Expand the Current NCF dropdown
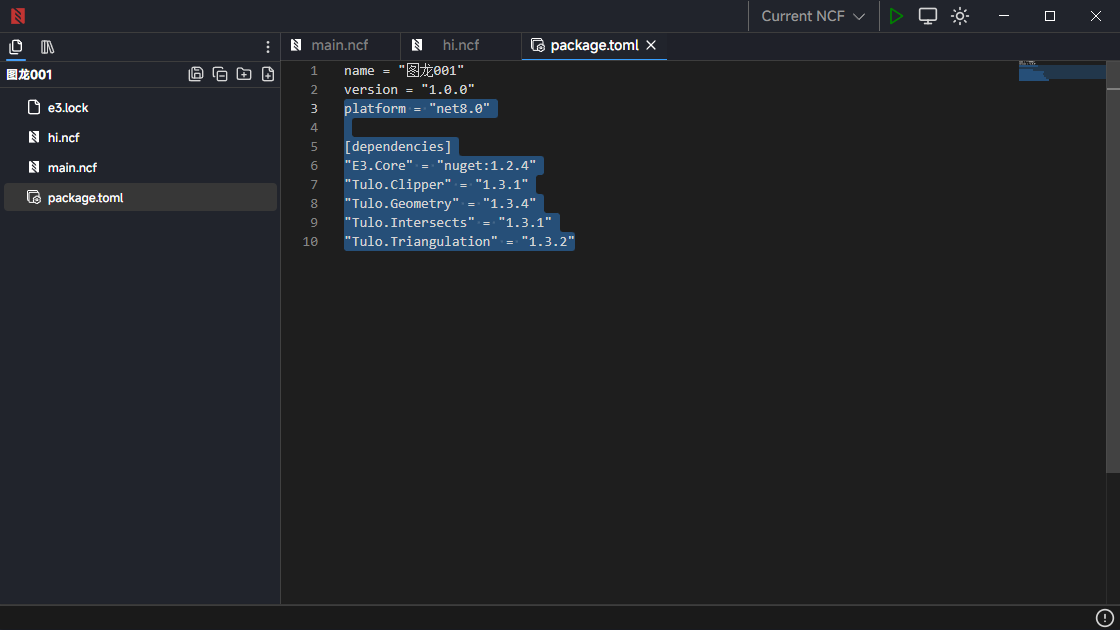Screen dimensions: 1120x630 coord(812,16)
